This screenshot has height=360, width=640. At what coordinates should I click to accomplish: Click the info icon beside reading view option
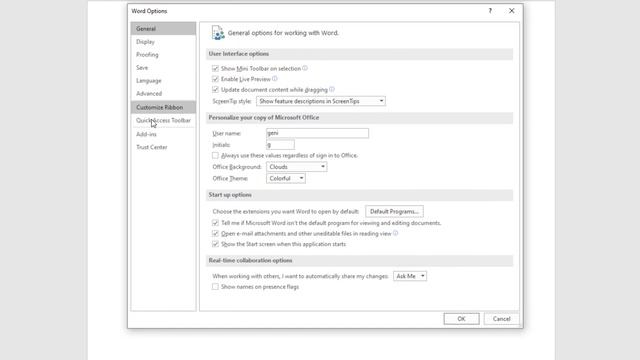[x=396, y=233]
